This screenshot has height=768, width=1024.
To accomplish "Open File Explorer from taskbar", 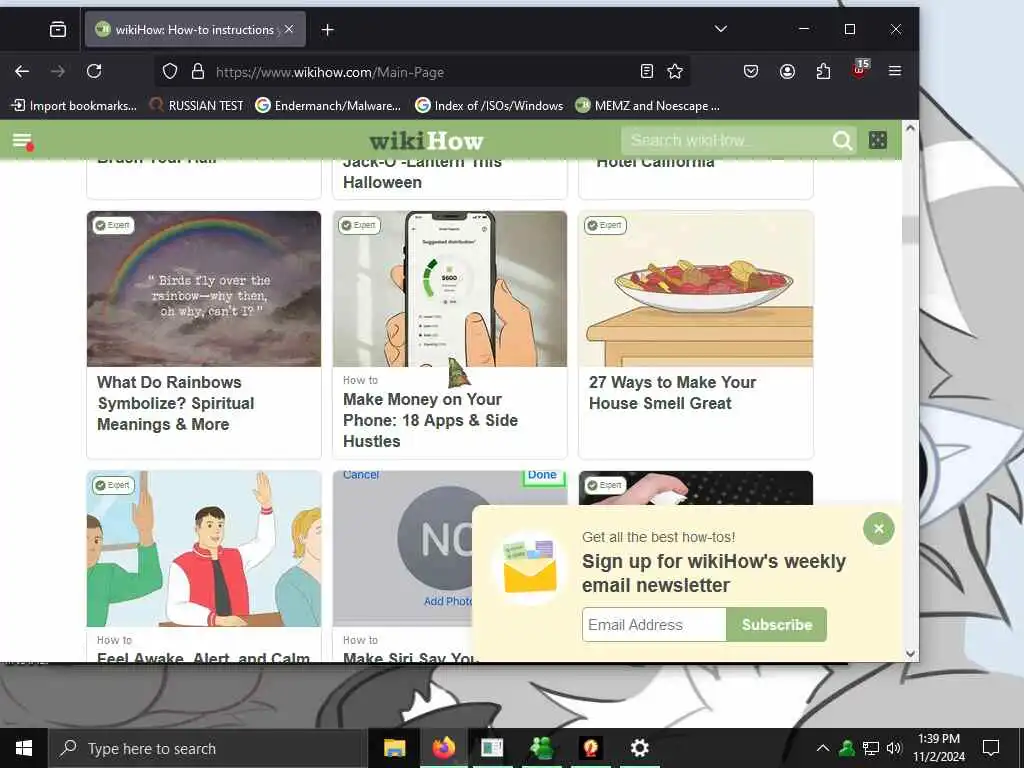I will pos(394,748).
